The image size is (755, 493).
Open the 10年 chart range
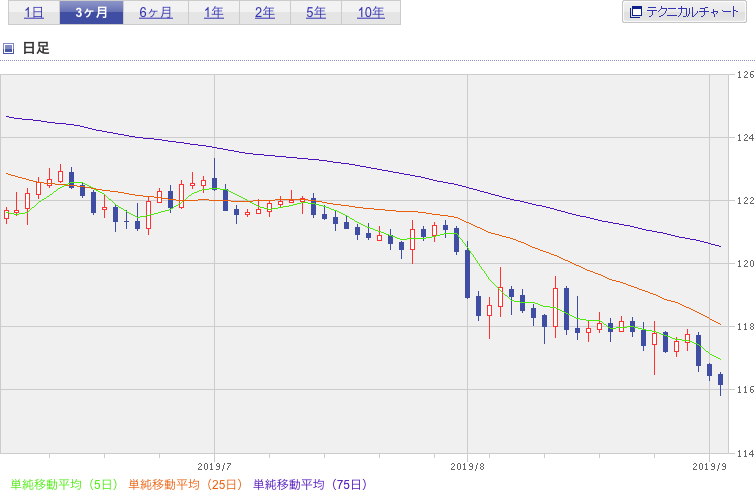click(x=371, y=13)
